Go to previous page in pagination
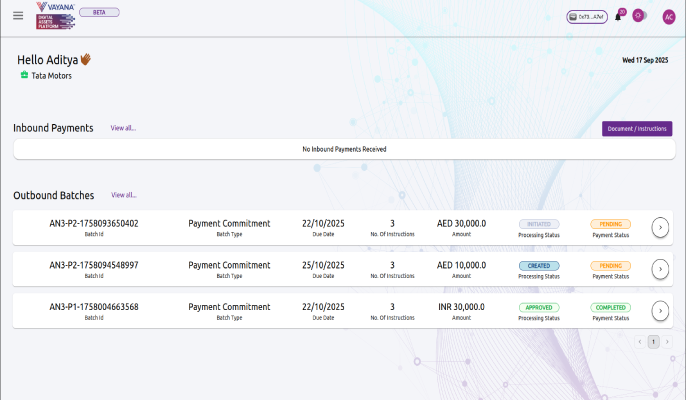 (x=640, y=342)
